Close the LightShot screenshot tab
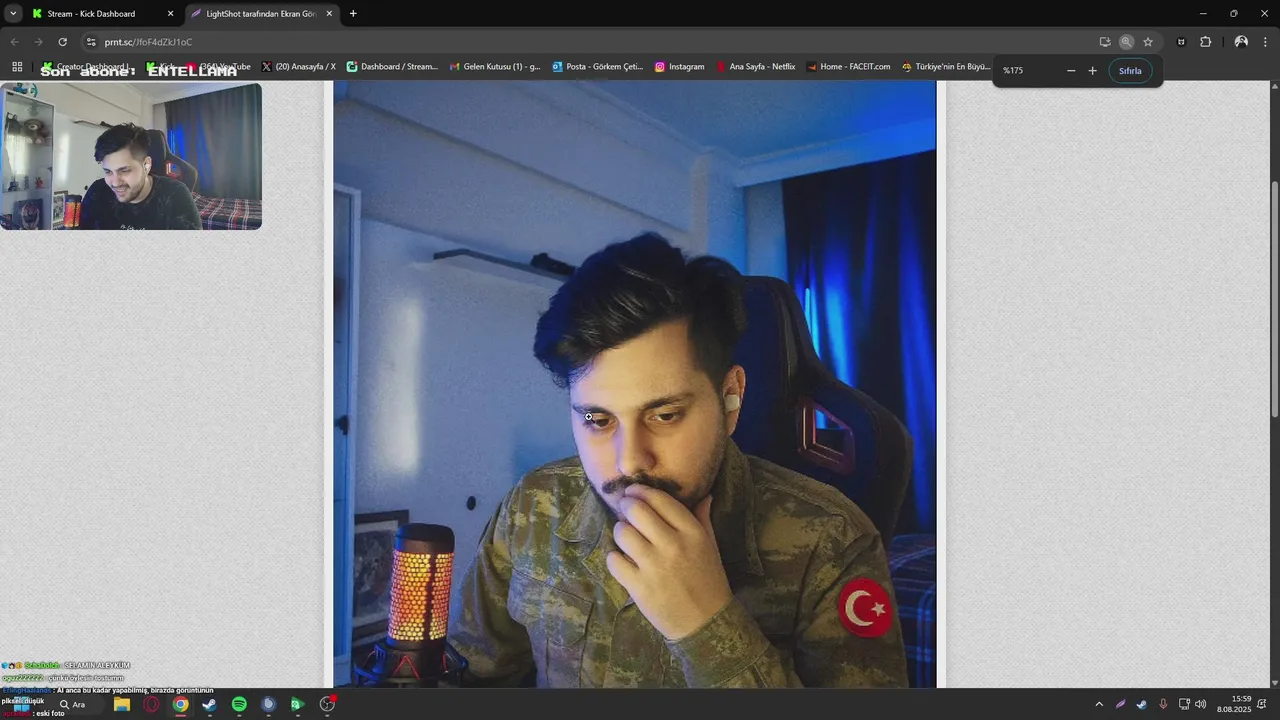 click(x=329, y=14)
